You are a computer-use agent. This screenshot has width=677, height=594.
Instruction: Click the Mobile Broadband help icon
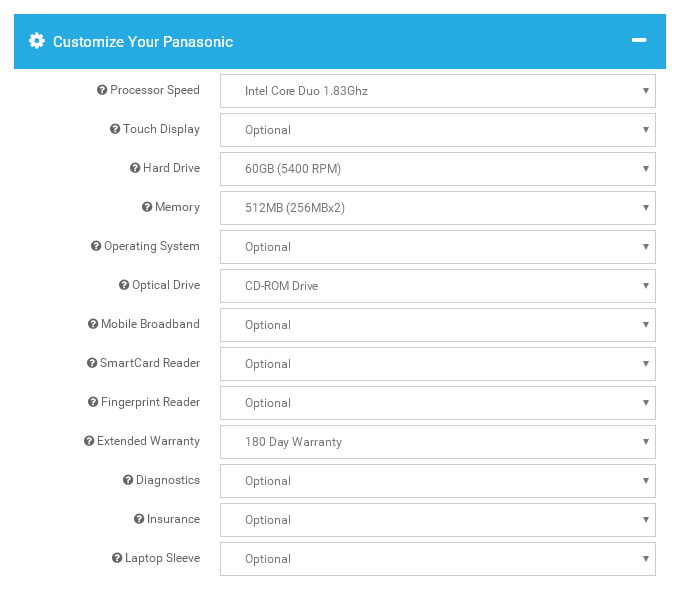(93, 324)
